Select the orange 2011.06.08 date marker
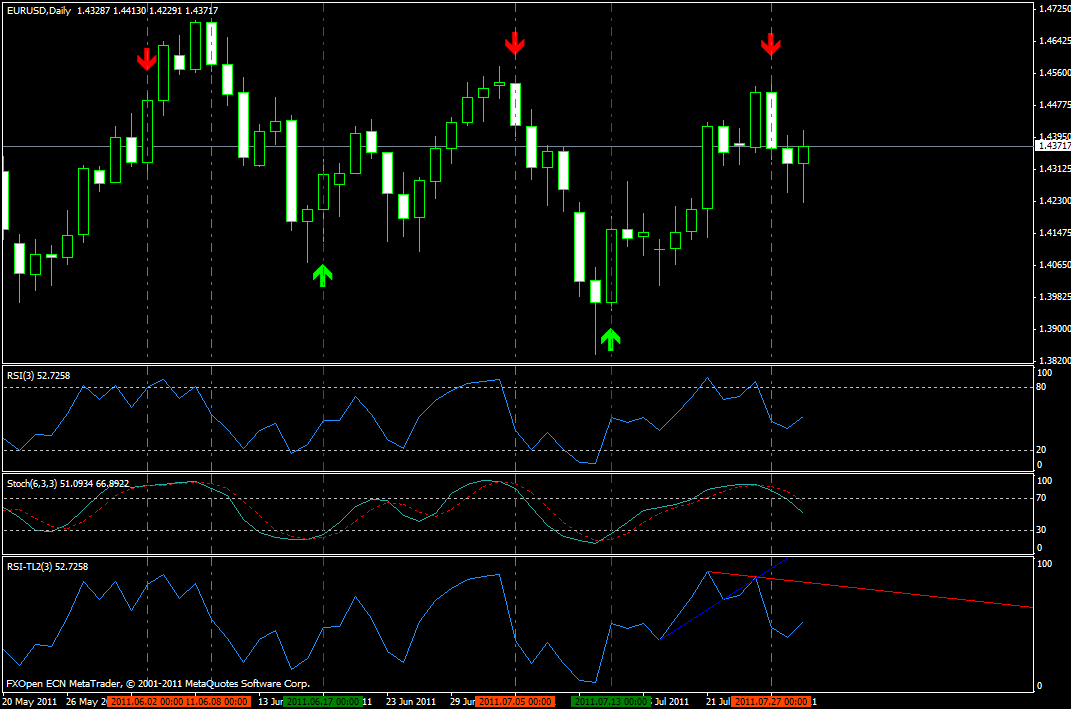 pyautogui.click(x=215, y=702)
